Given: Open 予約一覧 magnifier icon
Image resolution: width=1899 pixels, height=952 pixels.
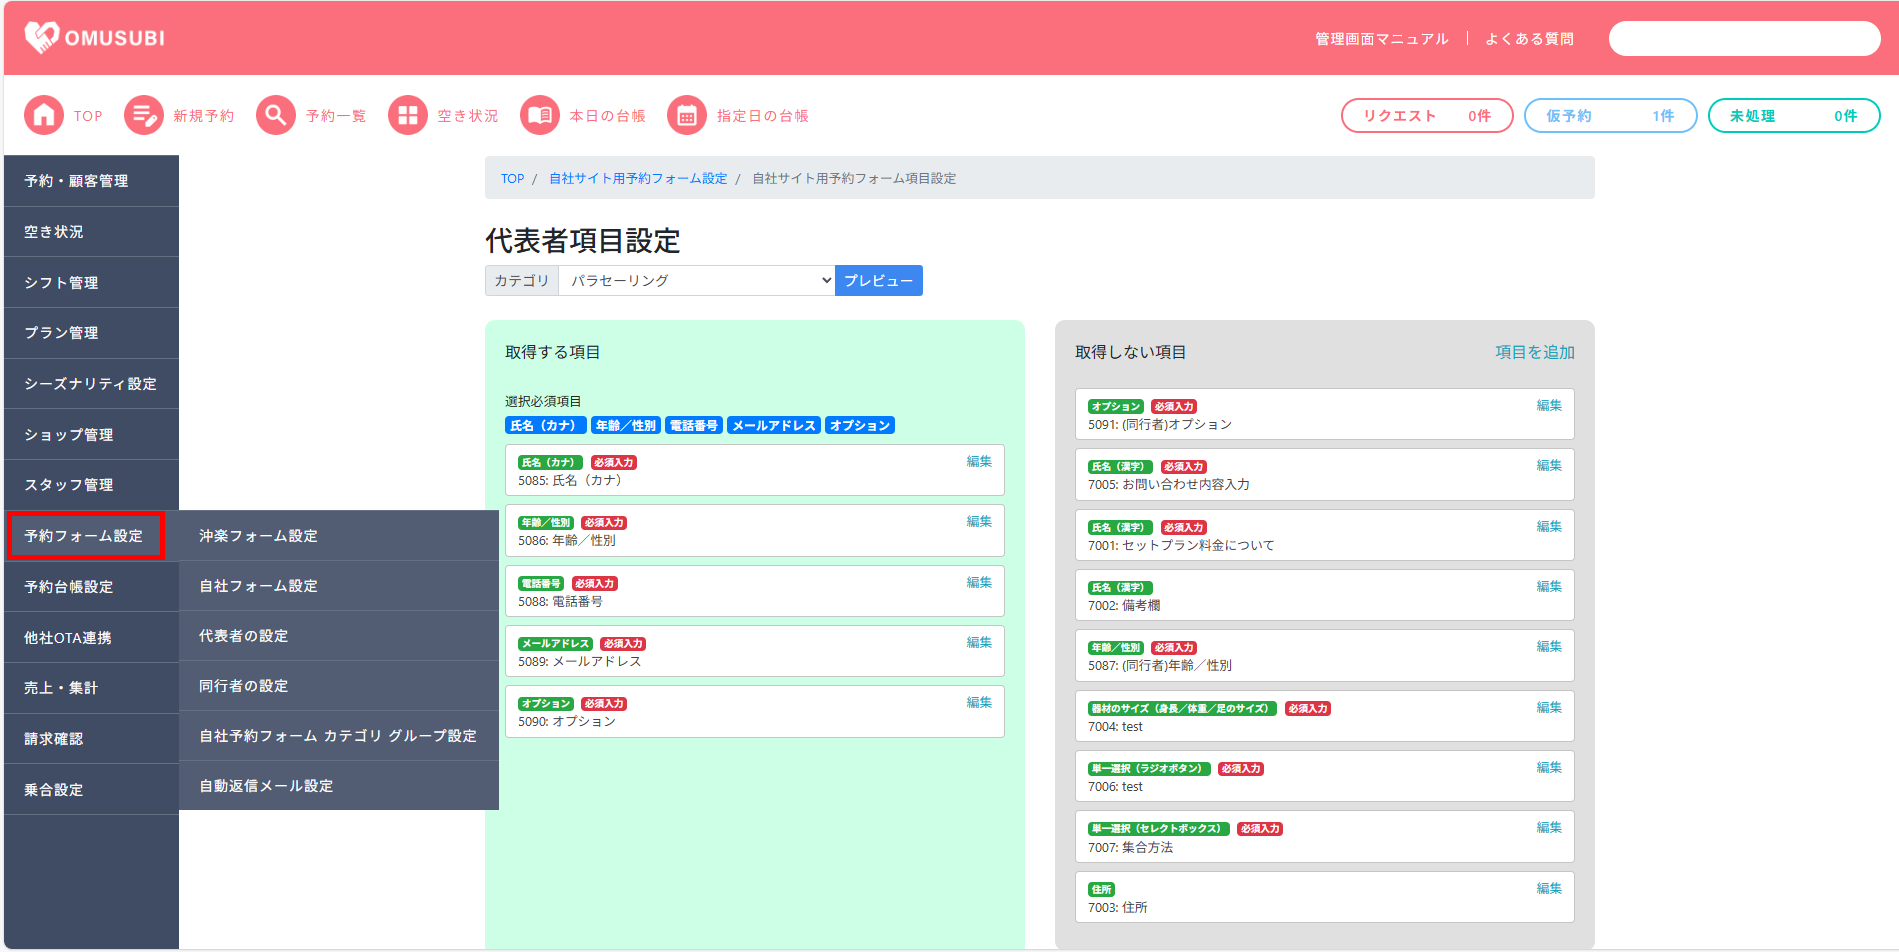Looking at the screenshot, I should [276, 116].
